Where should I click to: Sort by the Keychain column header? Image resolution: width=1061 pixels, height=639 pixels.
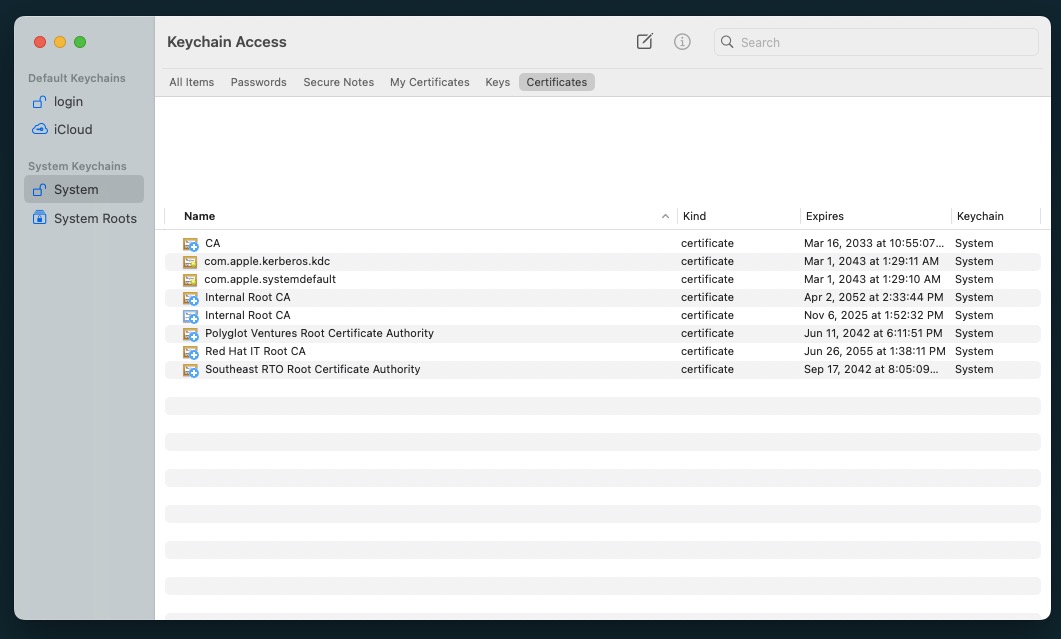980,216
